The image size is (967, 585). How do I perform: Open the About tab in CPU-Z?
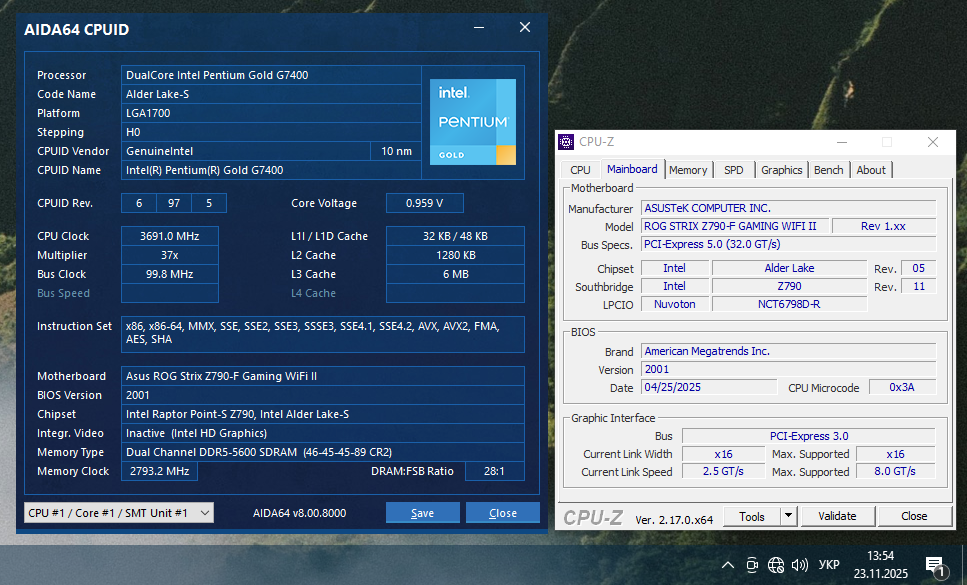871,170
